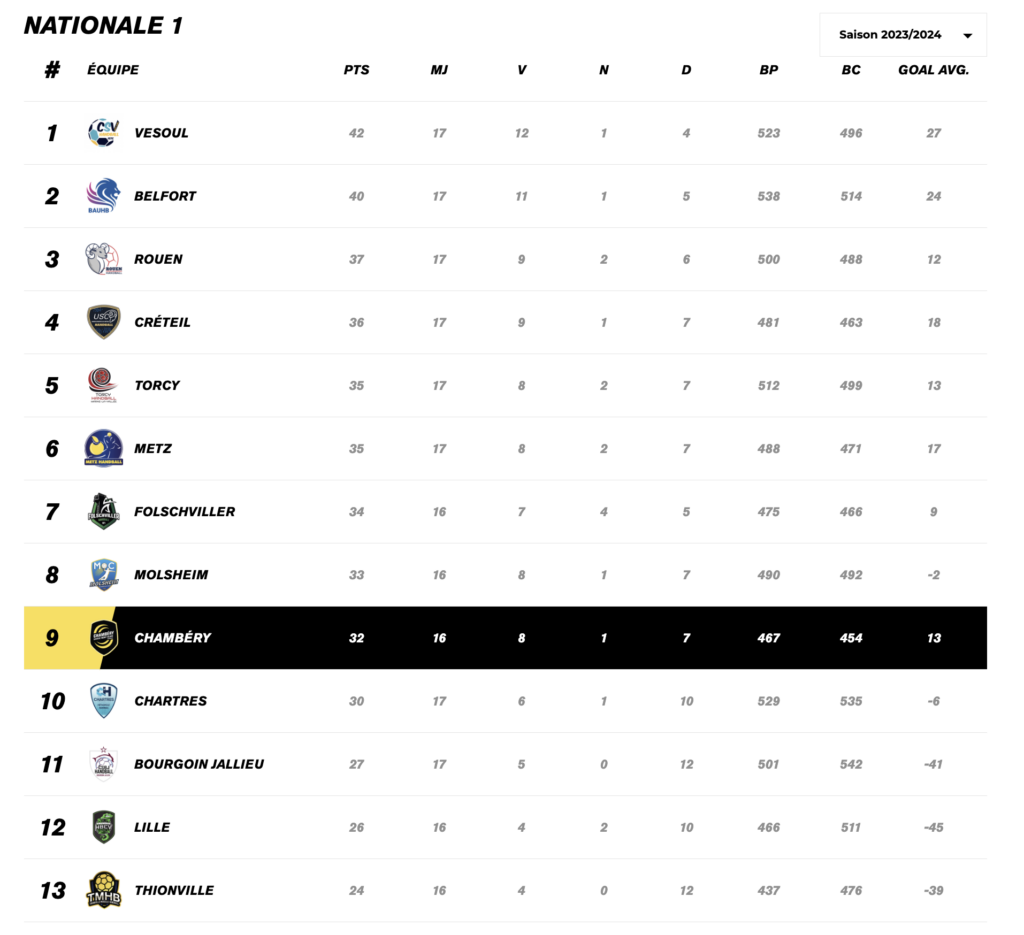Image resolution: width=1024 pixels, height=935 pixels.
Task: Sort table by PTS column header
Action: (x=357, y=70)
